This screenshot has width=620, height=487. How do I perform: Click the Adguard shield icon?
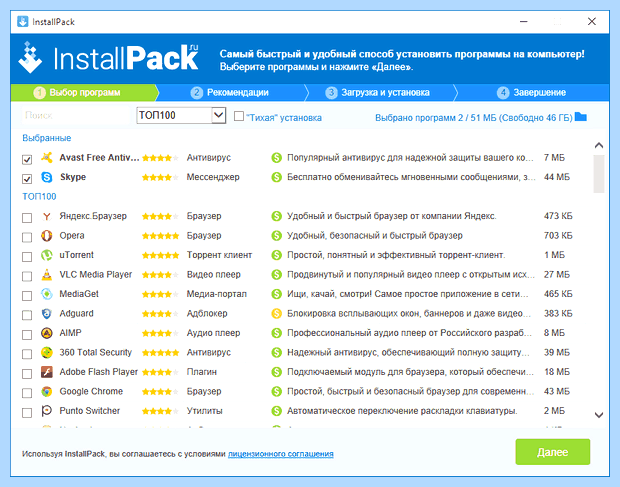pos(47,313)
